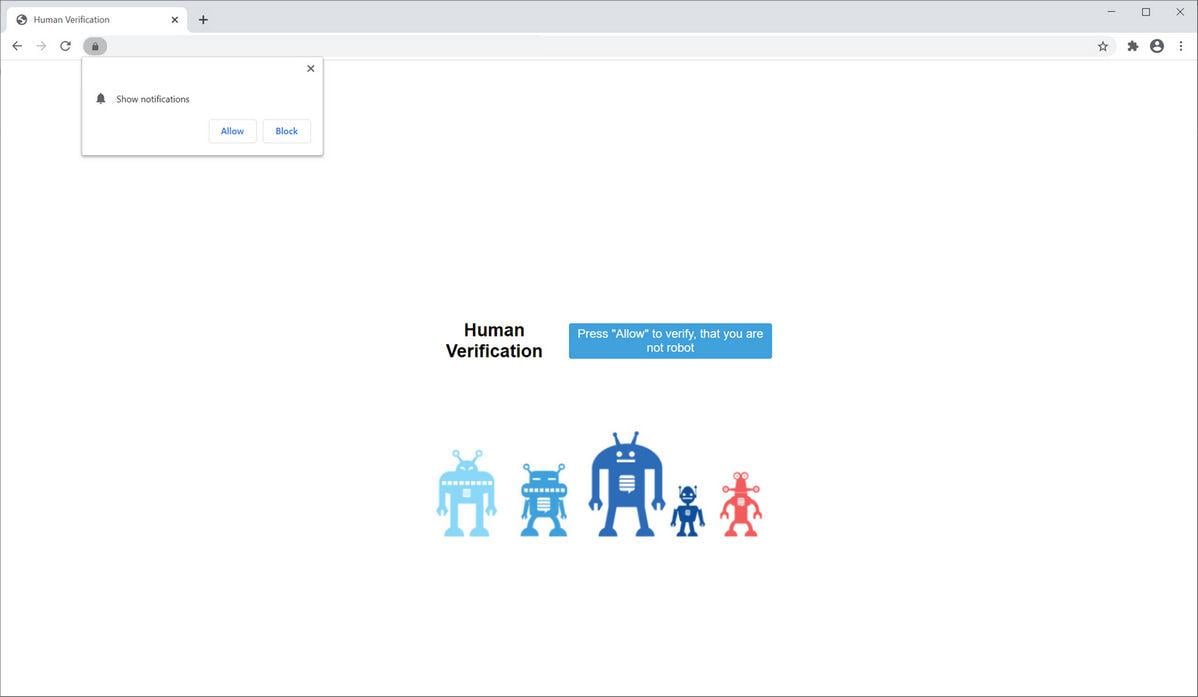
Task: Select the large dark blue robot image
Action: (625, 483)
